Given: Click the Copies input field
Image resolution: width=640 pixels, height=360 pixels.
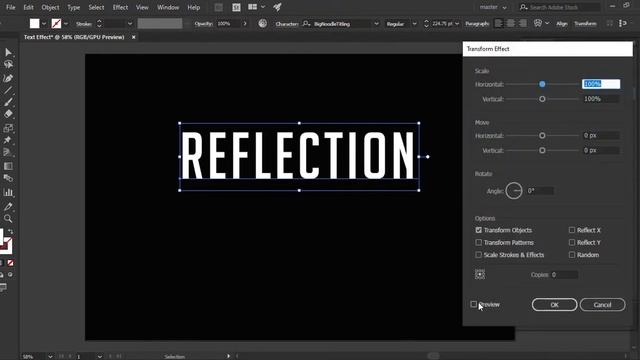Looking at the screenshot, I should pos(564,275).
